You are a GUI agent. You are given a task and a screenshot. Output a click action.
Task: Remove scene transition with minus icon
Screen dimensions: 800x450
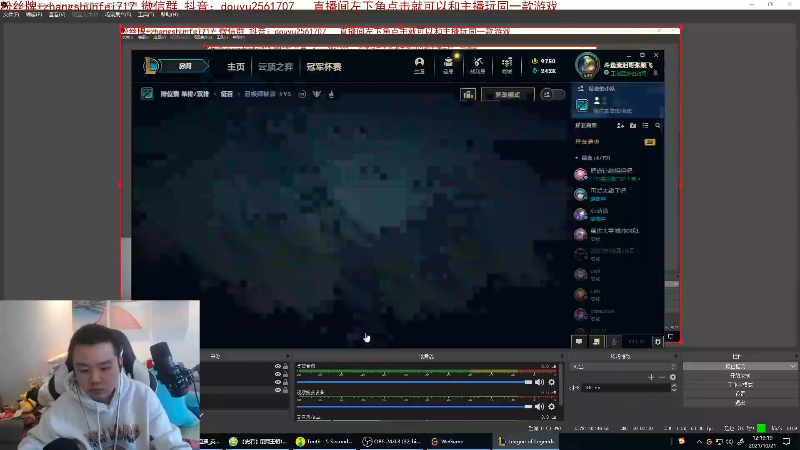click(x=662, y=377)
